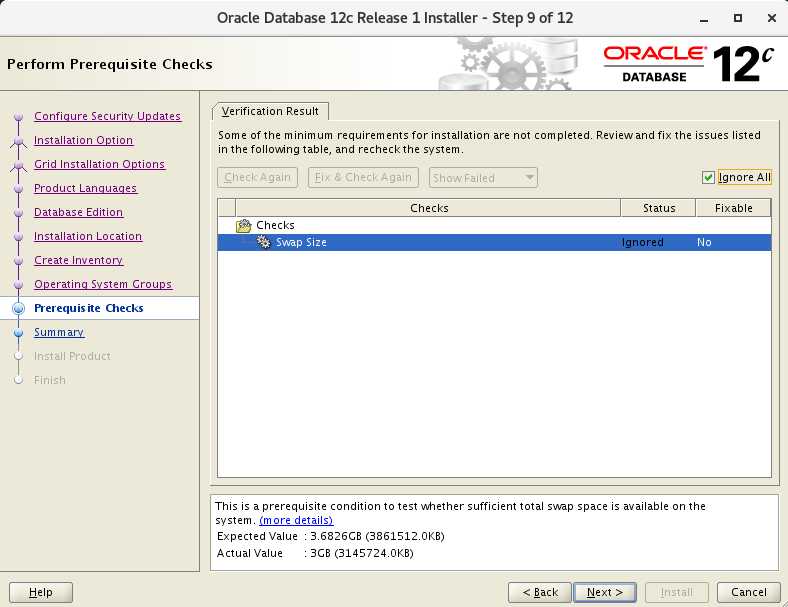Screen dimensions: 788x607
Task: Close the Oracle installer window
Action: (x=772, y=18)
